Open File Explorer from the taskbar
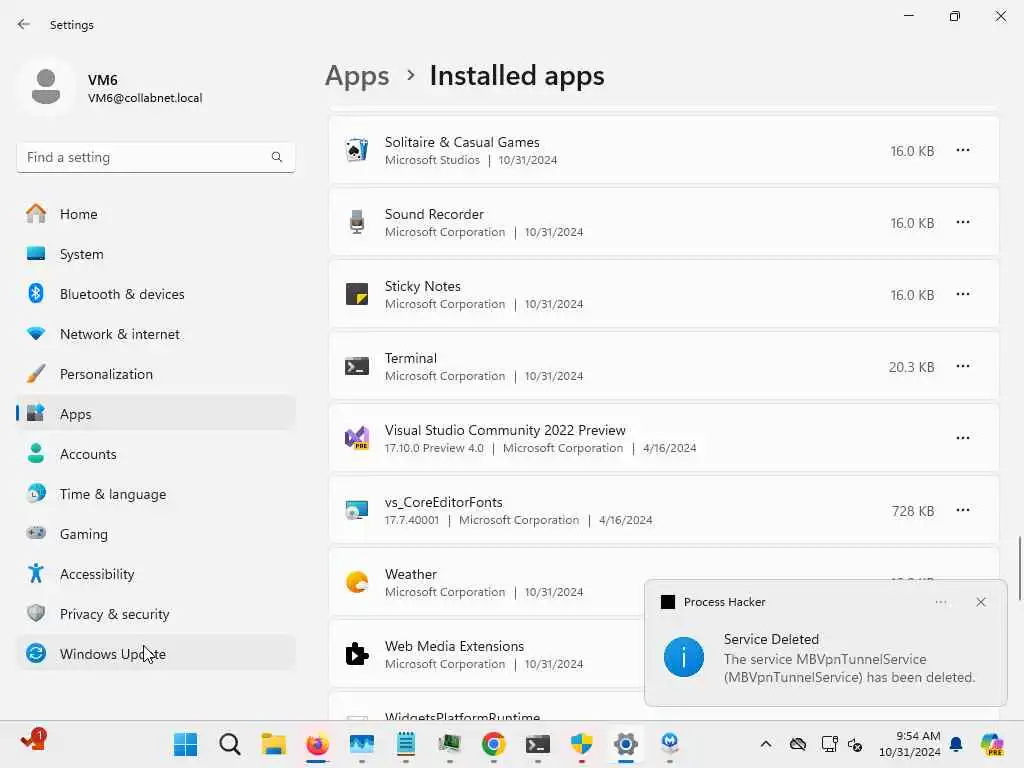 274,744
